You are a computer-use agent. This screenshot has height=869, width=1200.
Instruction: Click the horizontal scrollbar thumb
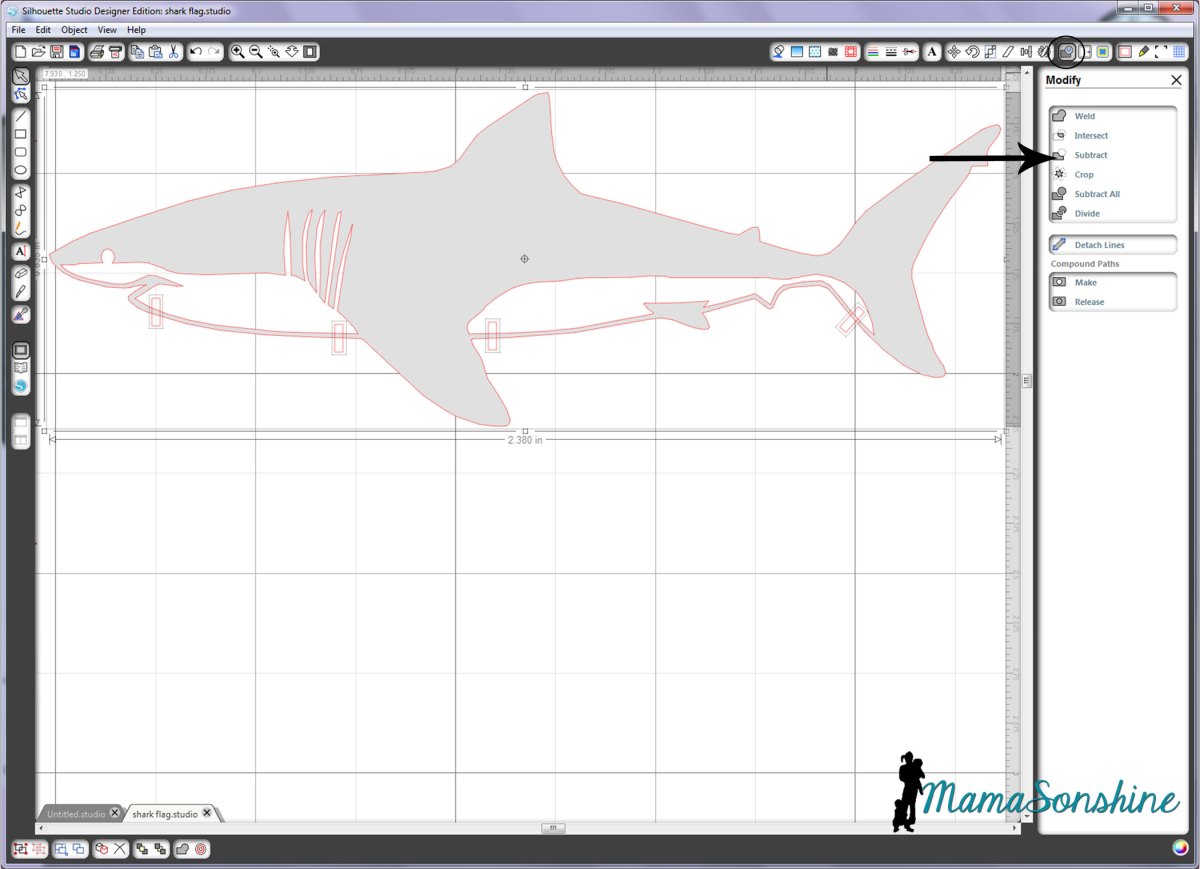coord(553,828)
